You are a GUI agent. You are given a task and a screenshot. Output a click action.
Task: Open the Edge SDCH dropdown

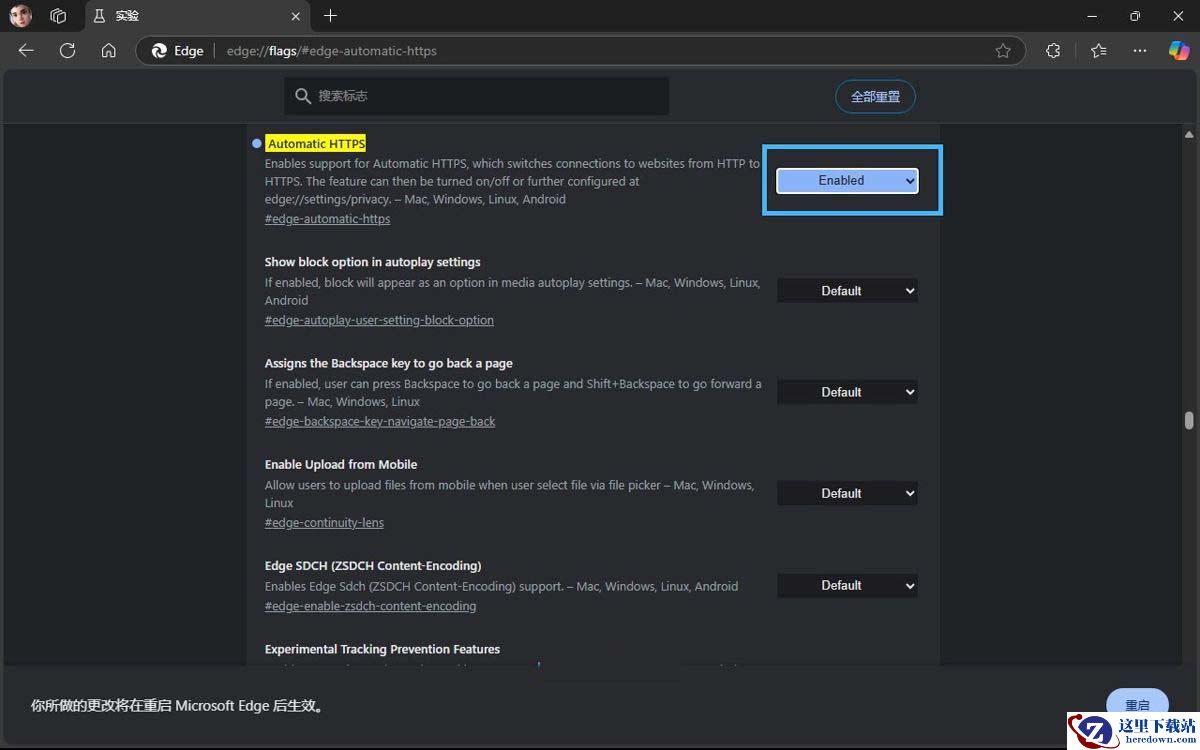[x=847, y=585]
